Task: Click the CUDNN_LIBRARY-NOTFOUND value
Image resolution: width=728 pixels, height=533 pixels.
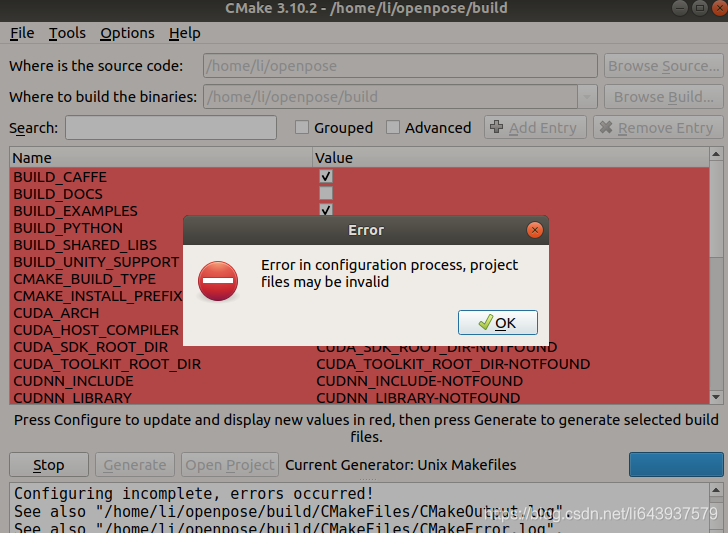Action: pyautogui.click(x=418, y=398)
